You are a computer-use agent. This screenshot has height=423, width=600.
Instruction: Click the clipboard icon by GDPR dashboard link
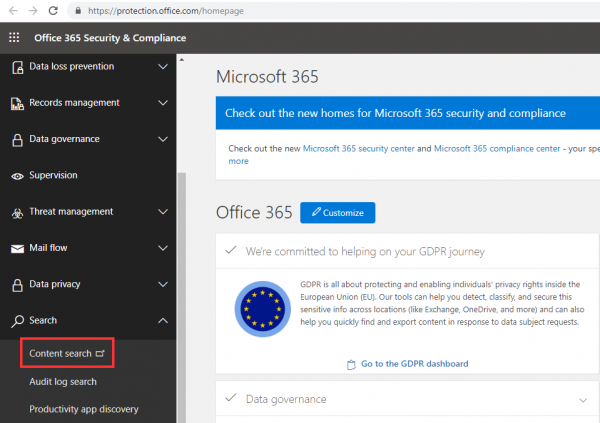[351, 365]
